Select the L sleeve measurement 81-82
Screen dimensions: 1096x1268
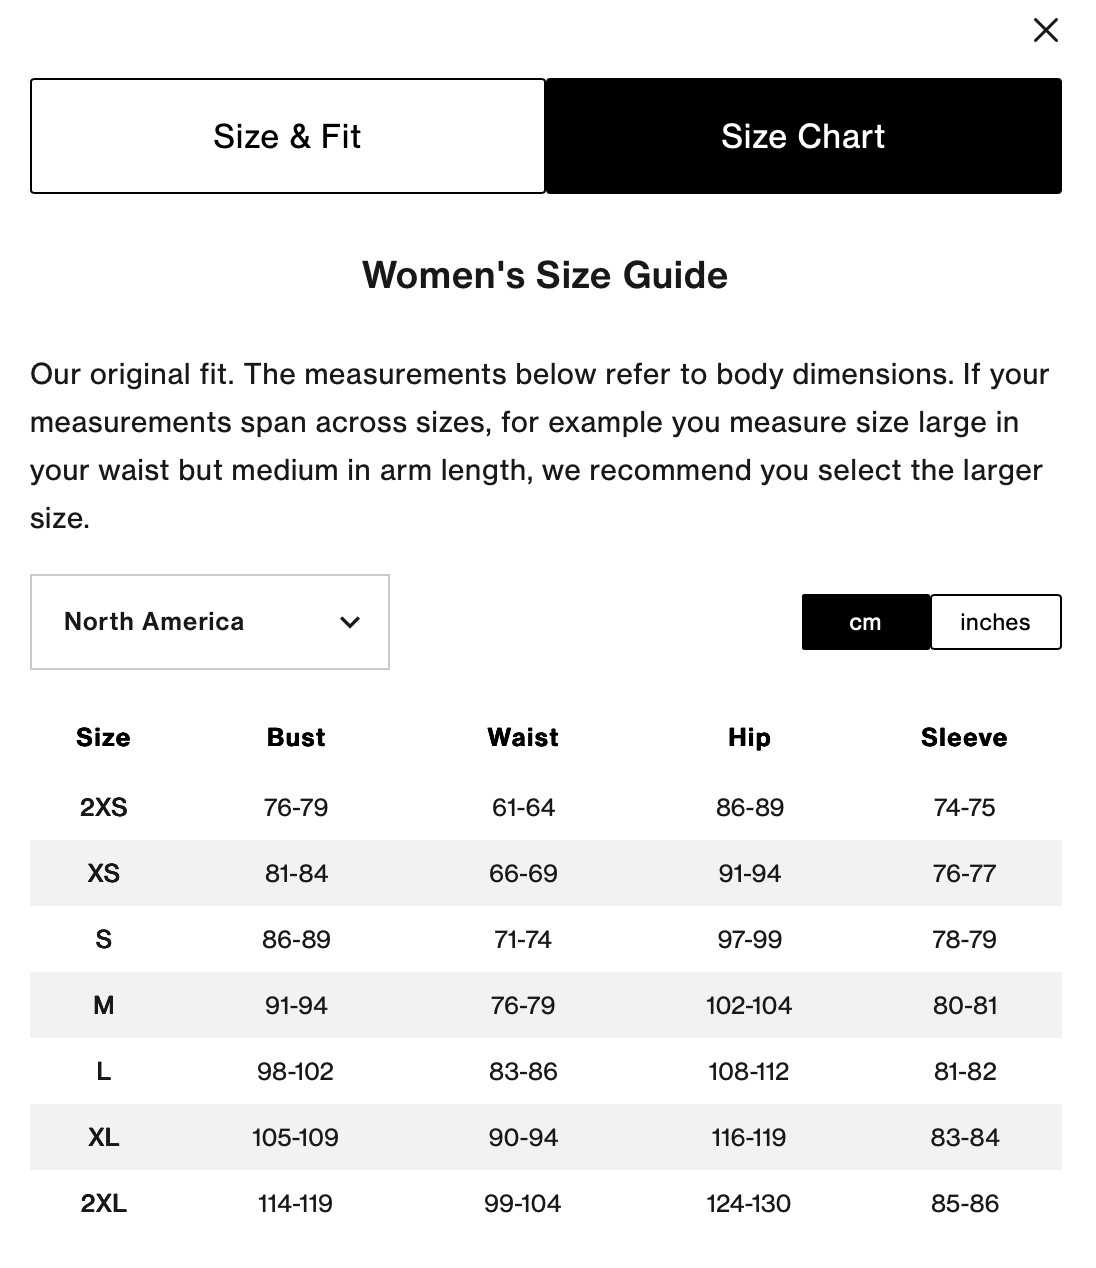click(965, 1071)
